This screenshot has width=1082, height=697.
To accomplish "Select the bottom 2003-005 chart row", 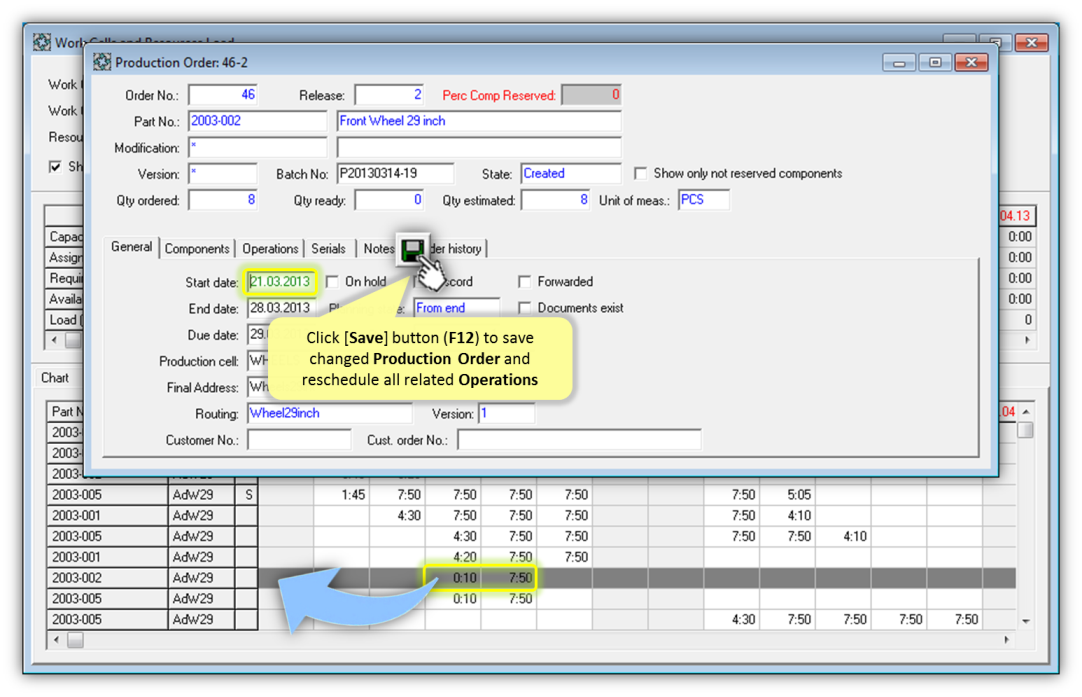I will (x=531, y=620).
